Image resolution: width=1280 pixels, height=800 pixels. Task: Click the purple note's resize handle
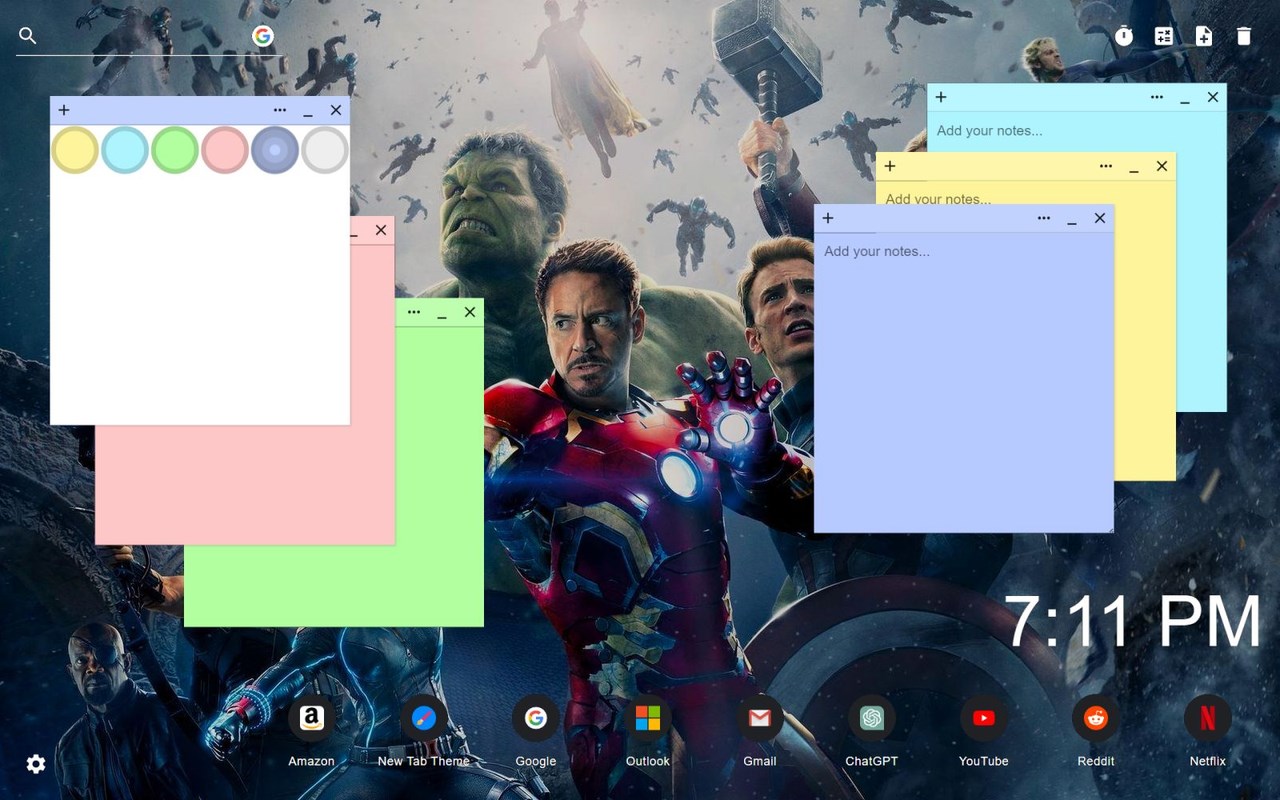click(x=1108, y=527)
